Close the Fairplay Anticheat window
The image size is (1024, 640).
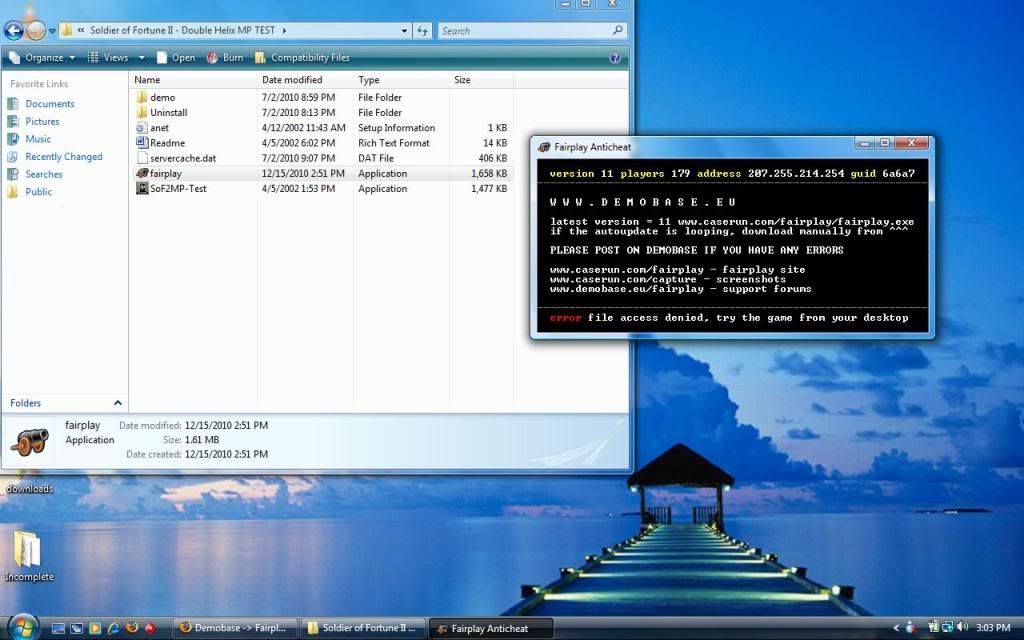[912, 142]
